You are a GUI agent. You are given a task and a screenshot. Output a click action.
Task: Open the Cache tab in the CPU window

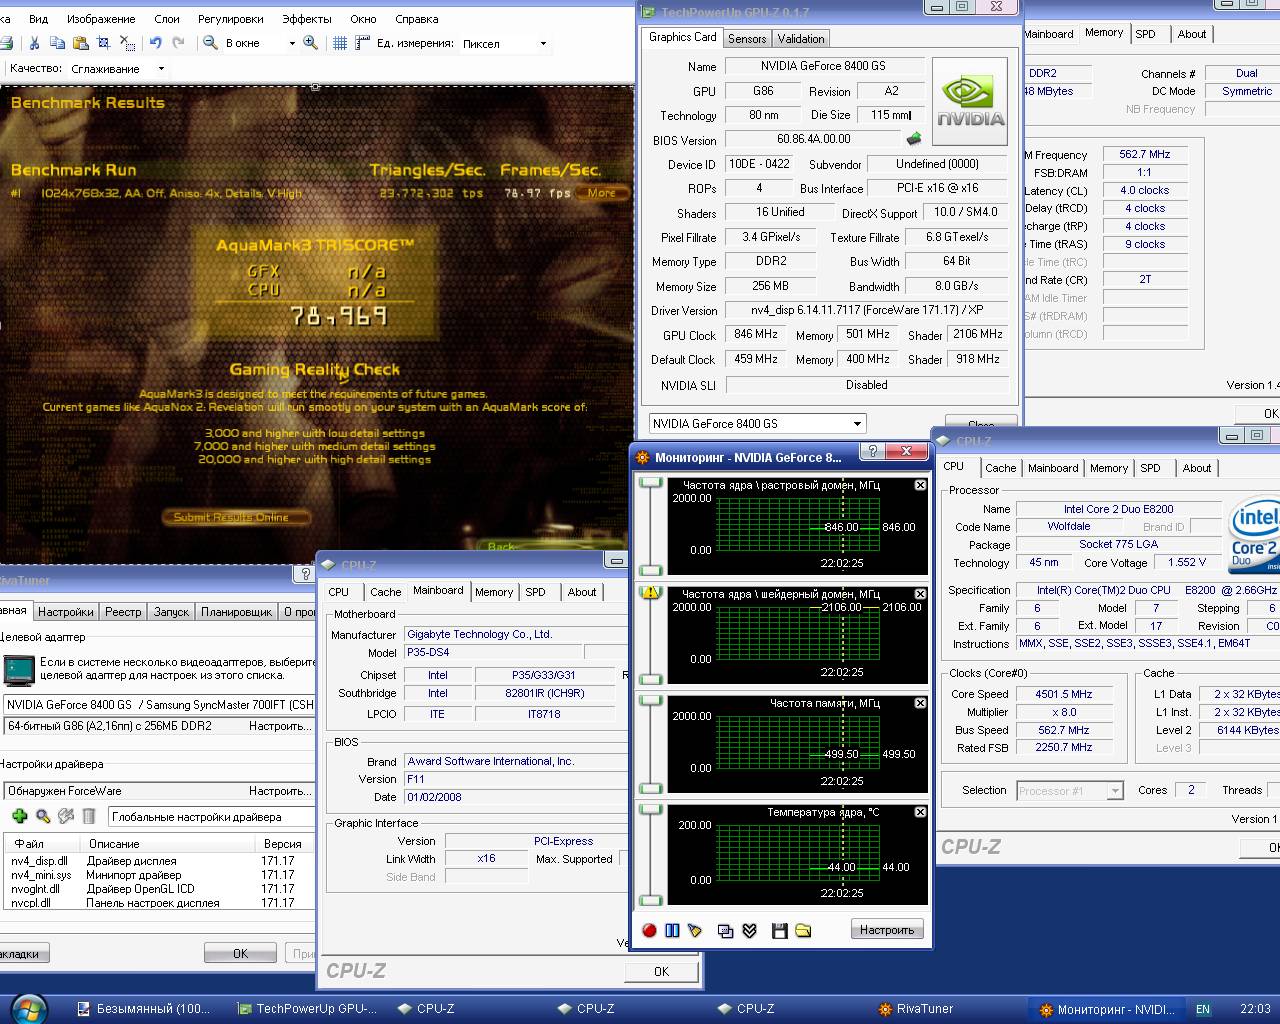pyautogui.click(x=1000, y=468)
